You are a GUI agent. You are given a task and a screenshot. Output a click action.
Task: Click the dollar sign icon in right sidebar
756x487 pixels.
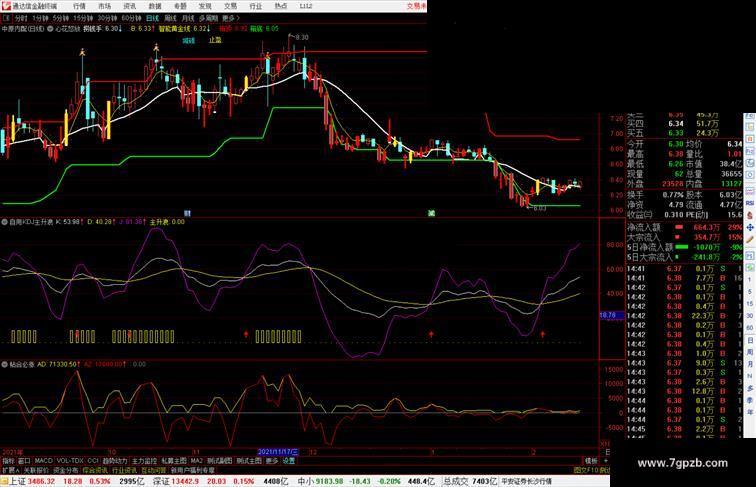point(750,216)
